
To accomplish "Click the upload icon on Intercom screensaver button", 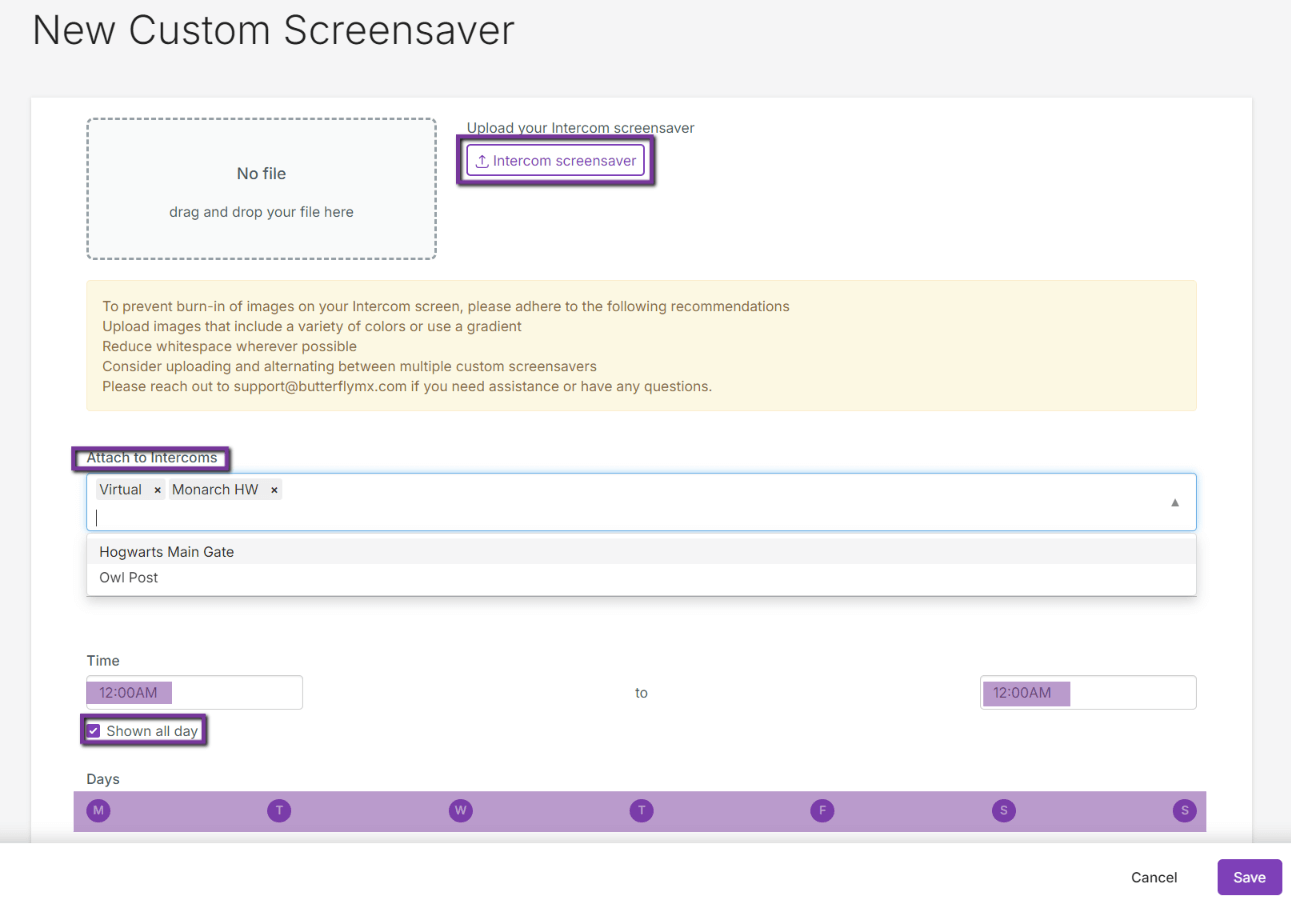I will [481, 160].
